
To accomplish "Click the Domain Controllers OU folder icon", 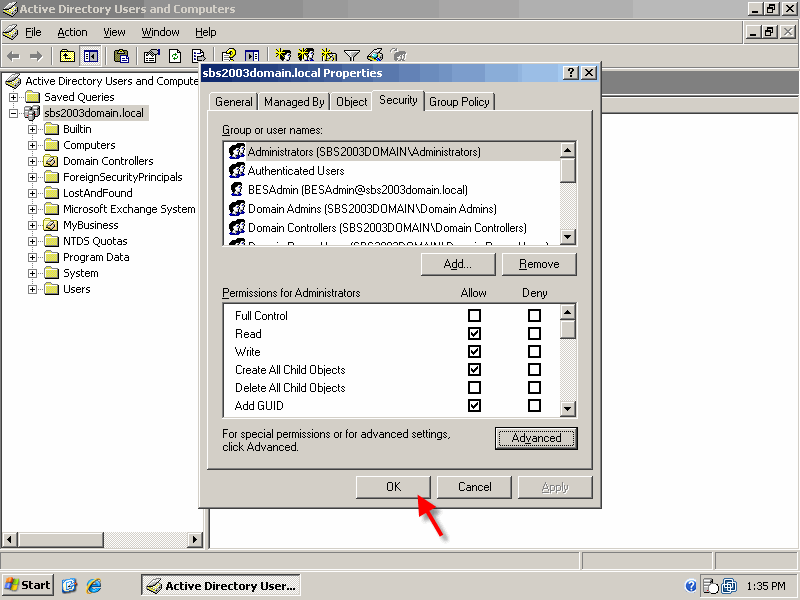I will point(51,161).
